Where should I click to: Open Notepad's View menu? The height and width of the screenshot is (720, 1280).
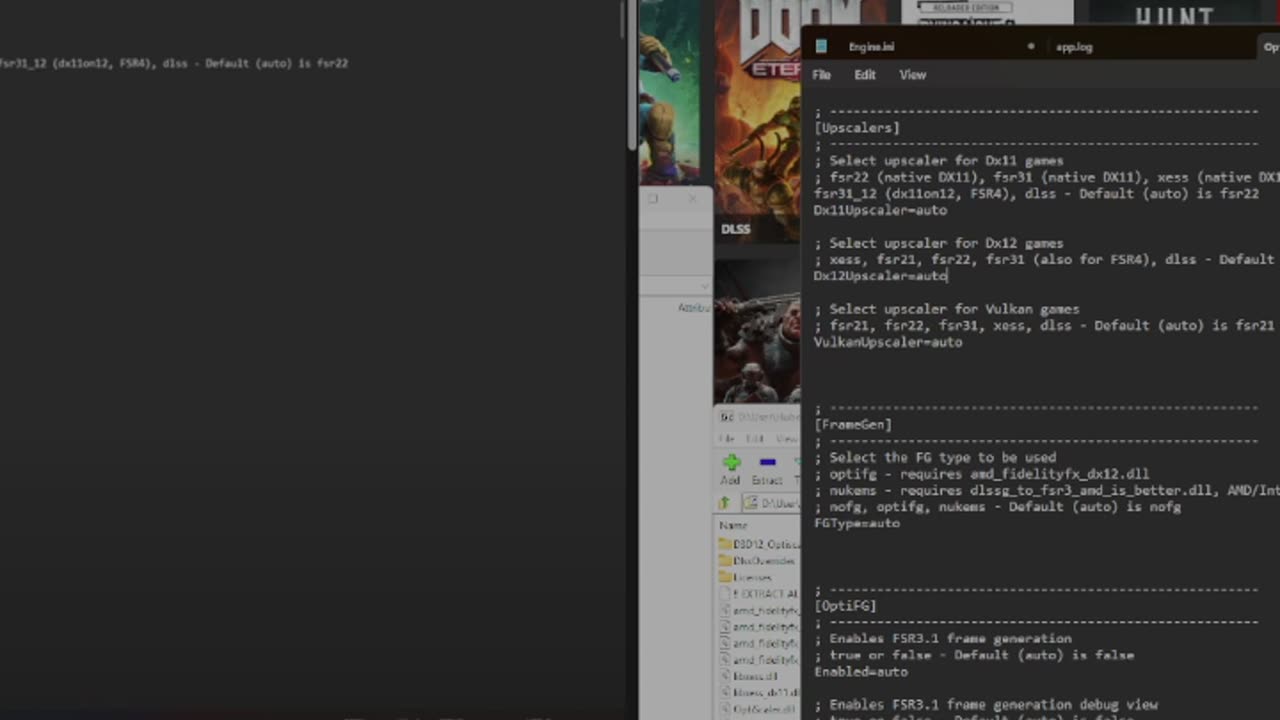point(912,75)
